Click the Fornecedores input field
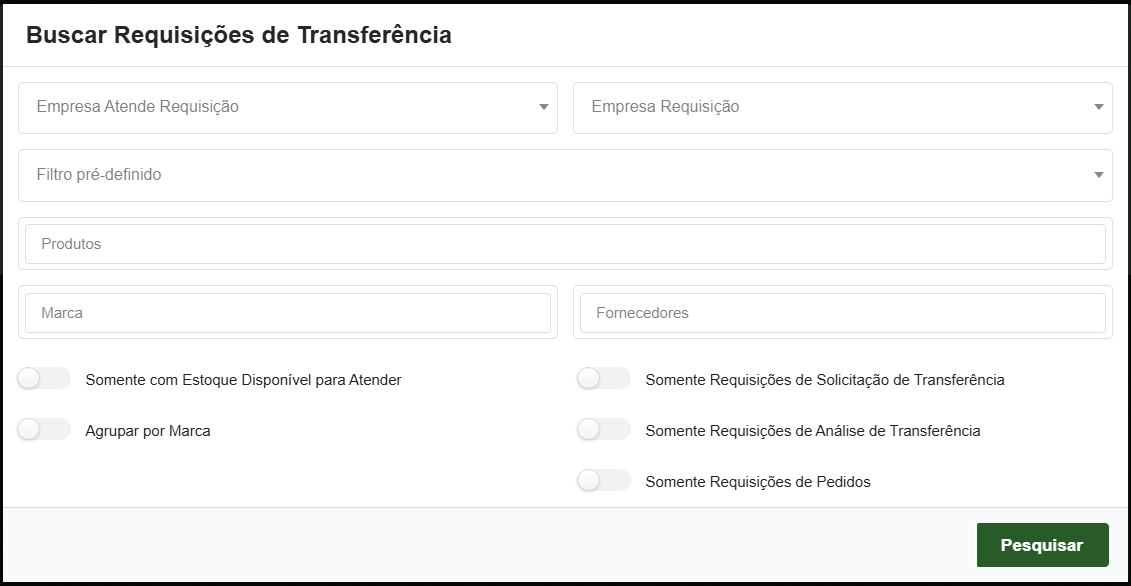1131x586 pixels. coord(843,312)
